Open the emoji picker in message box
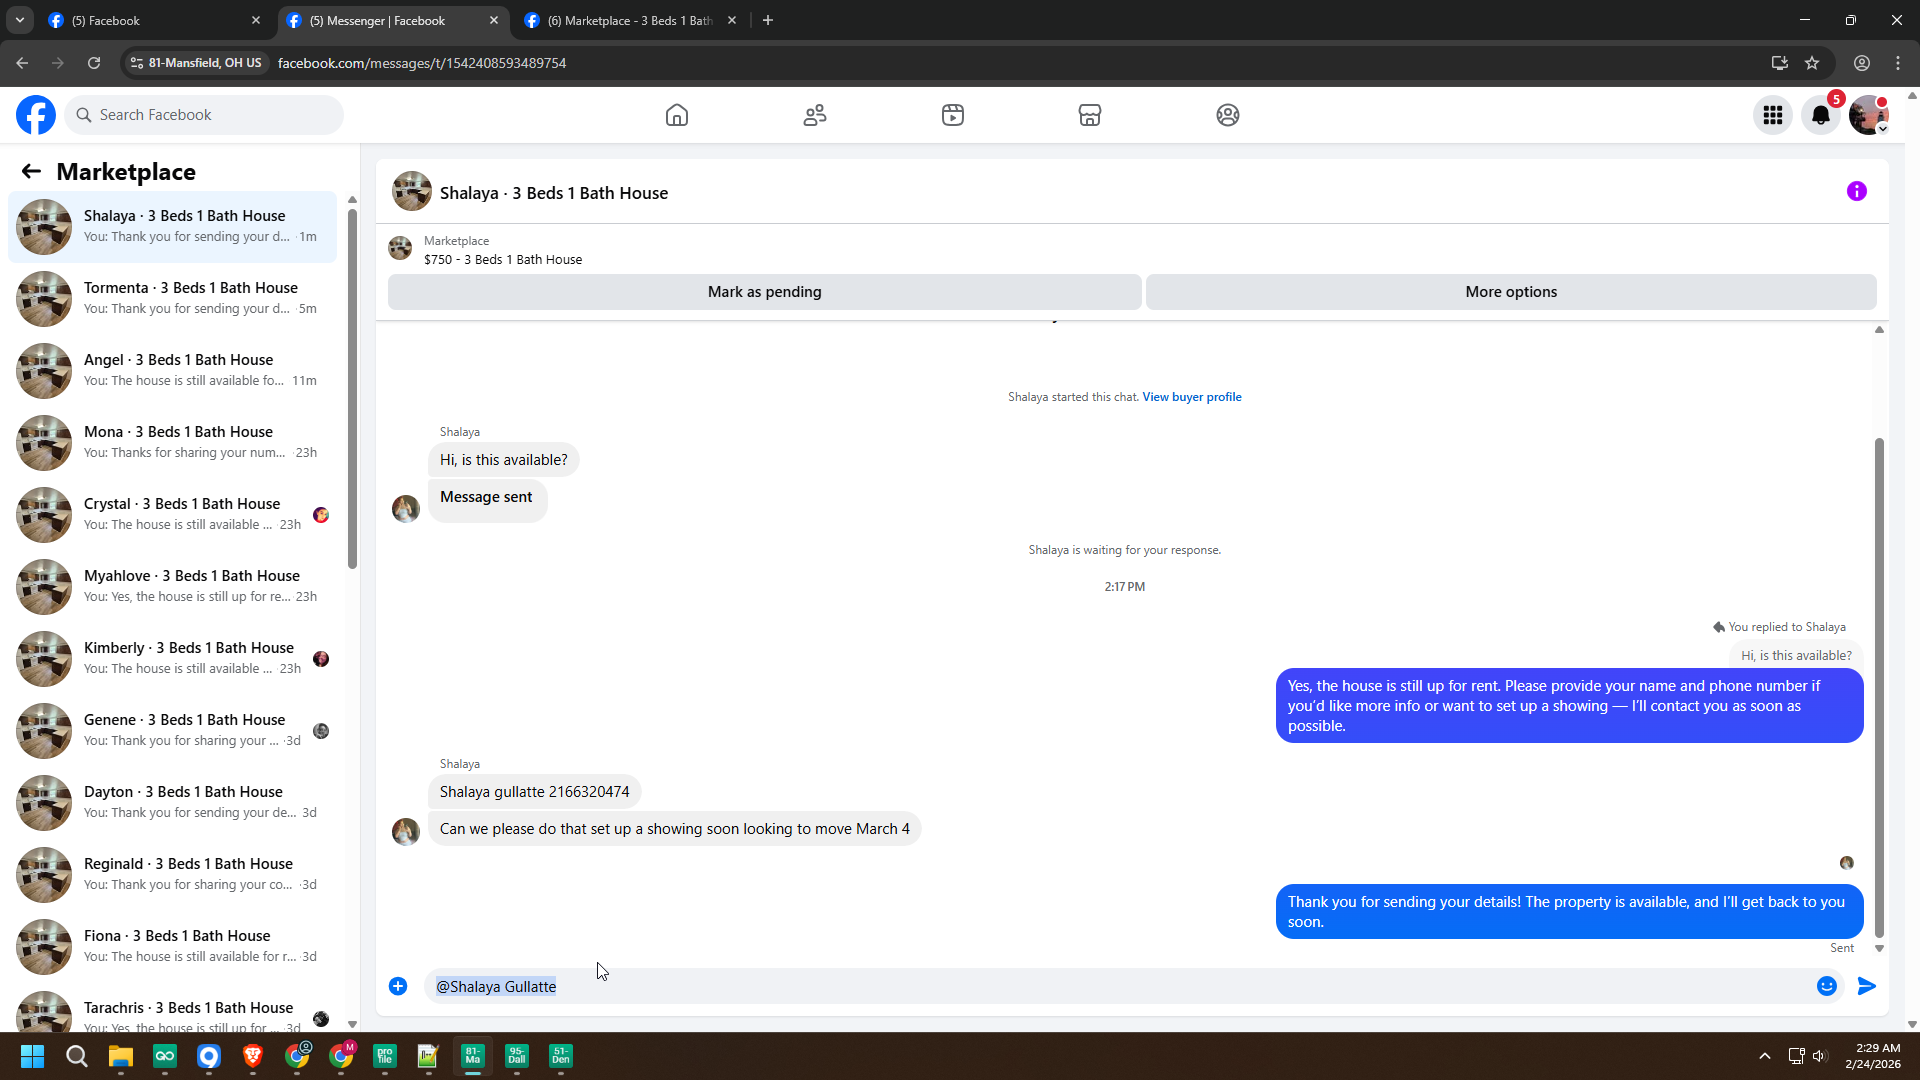The height and width of the screenshot is (1080, 1920). pyautogui.click(x=1826, y=986)
